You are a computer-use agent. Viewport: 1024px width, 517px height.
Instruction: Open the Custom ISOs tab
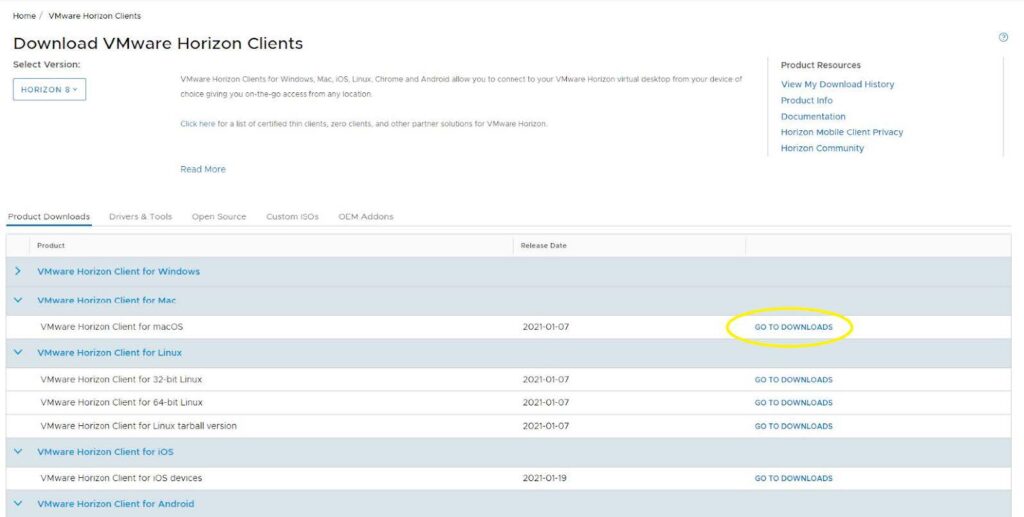coord(292,217)
